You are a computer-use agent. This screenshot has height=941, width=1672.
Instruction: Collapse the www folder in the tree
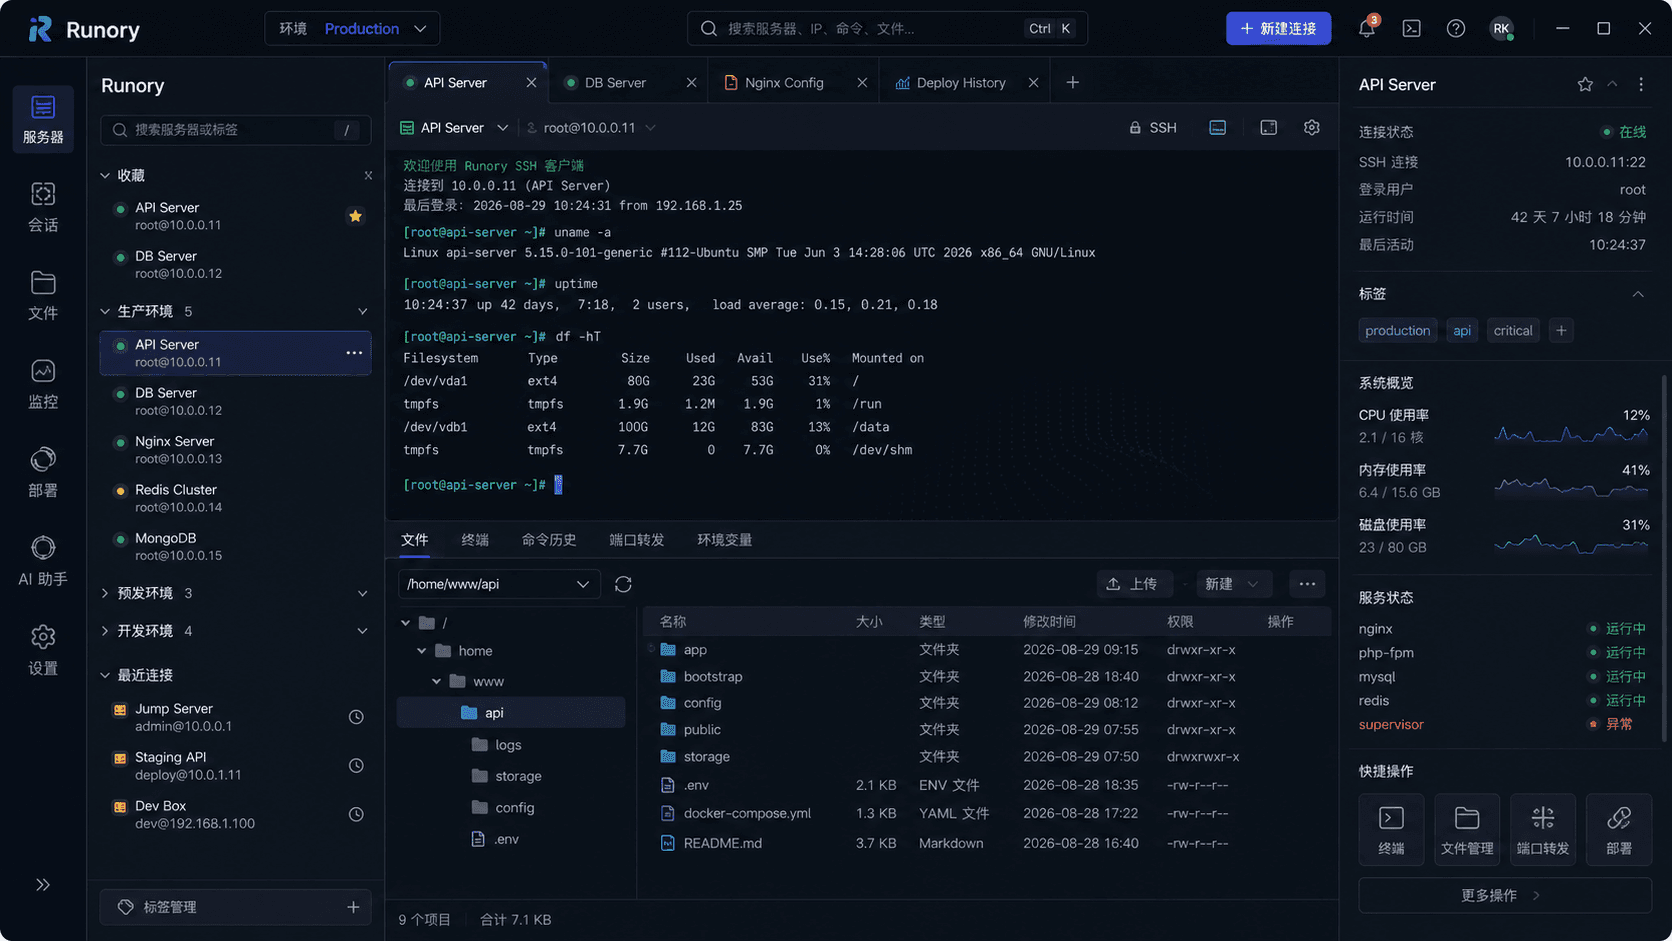437,681
